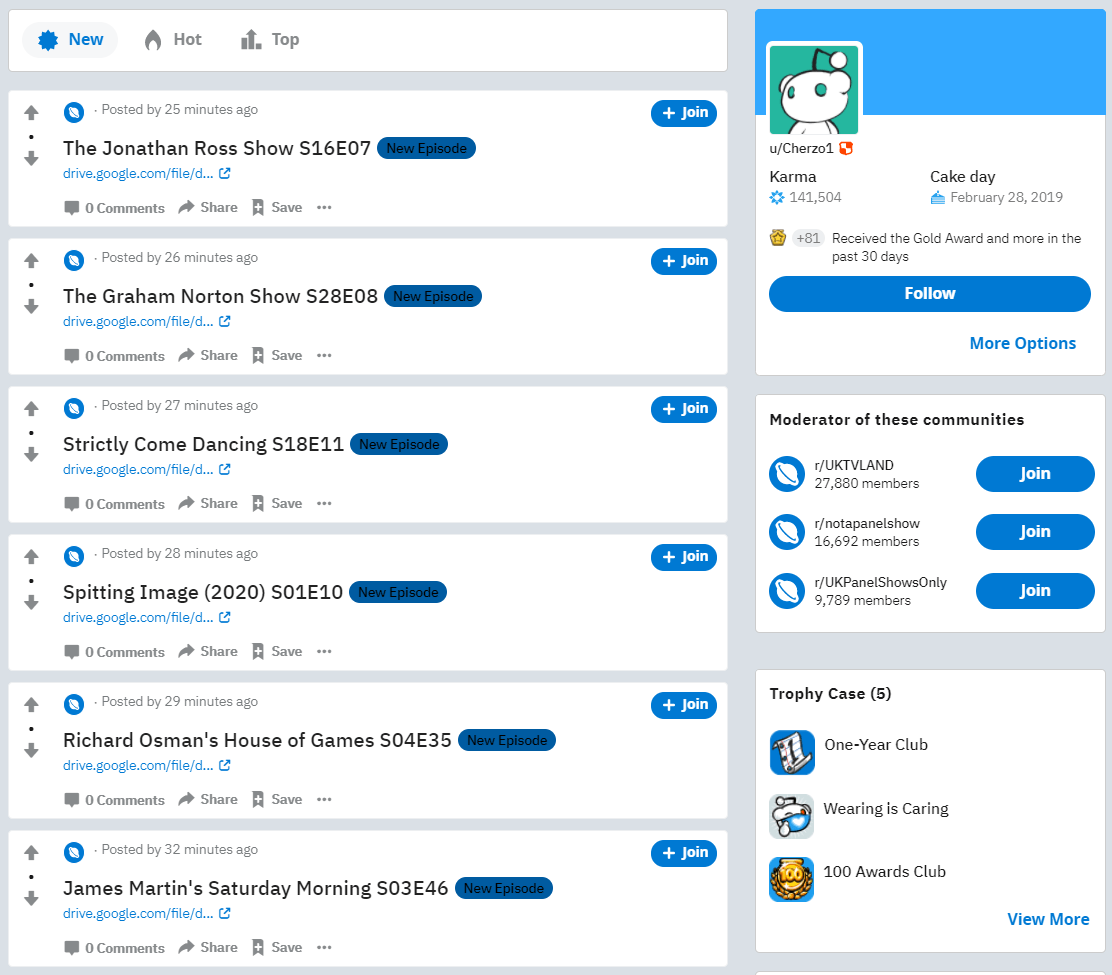Upvote Spitting Image (2020) S01E10 post
Viewport: 1112px width, 975px height.
(31, 557)
